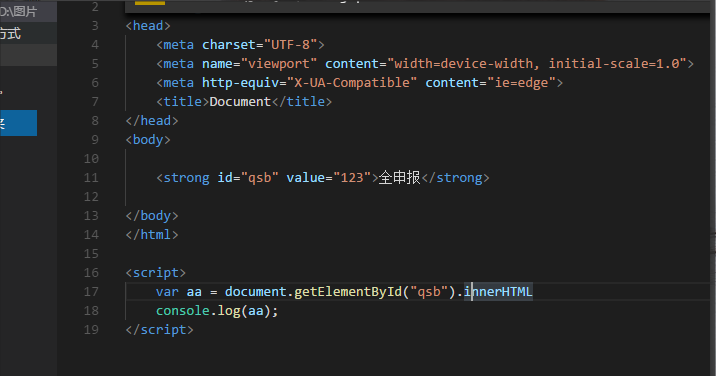Screen dimensions: 716x376
Task: Click the Document text inside the title tag
Action: (x=240, y=101)
